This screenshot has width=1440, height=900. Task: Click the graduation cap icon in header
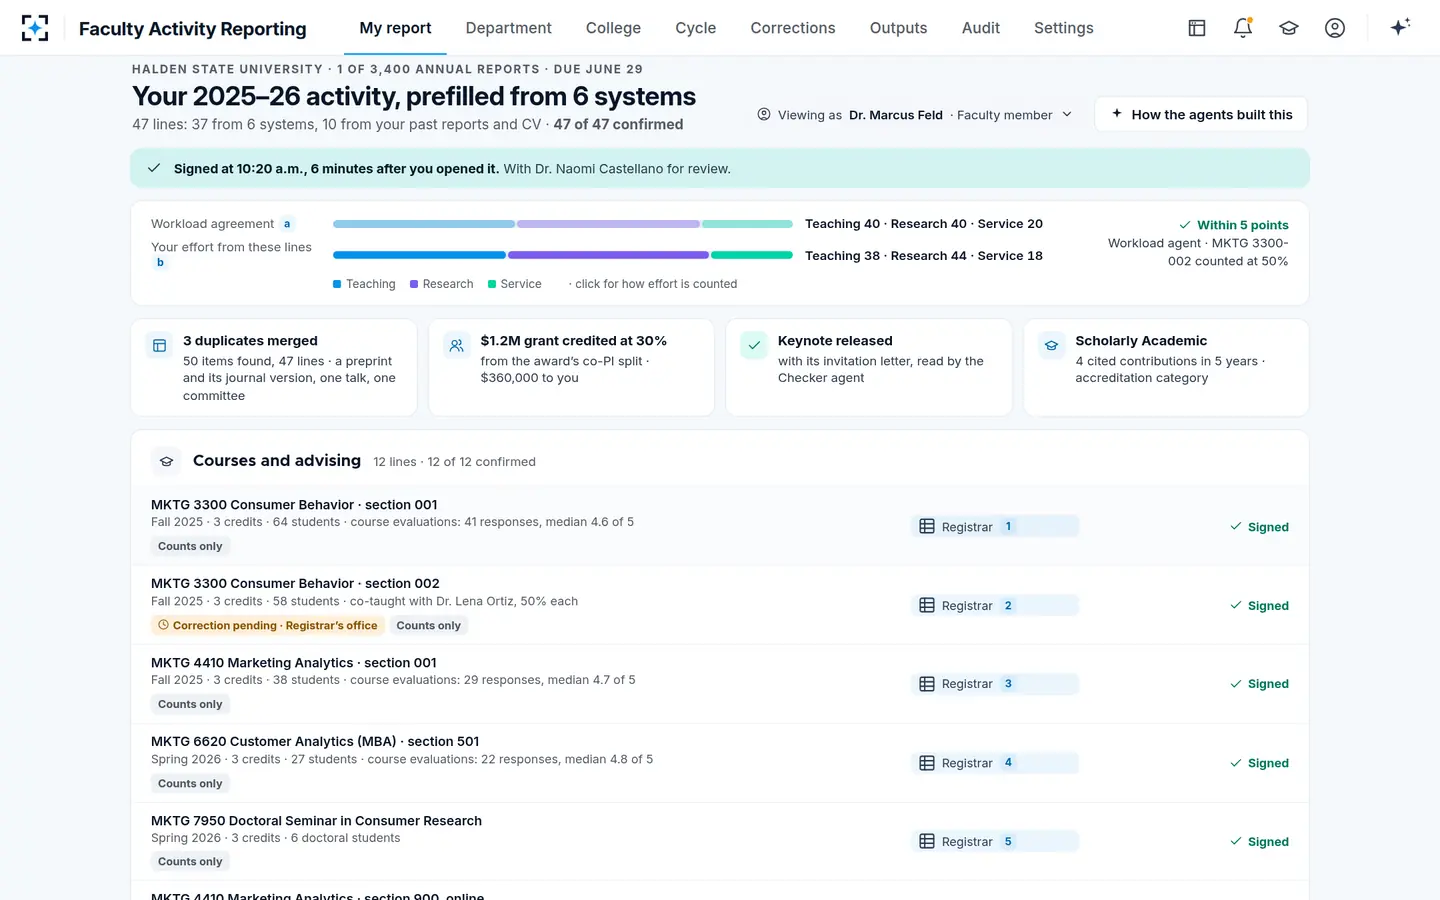tap(1289, 28)
